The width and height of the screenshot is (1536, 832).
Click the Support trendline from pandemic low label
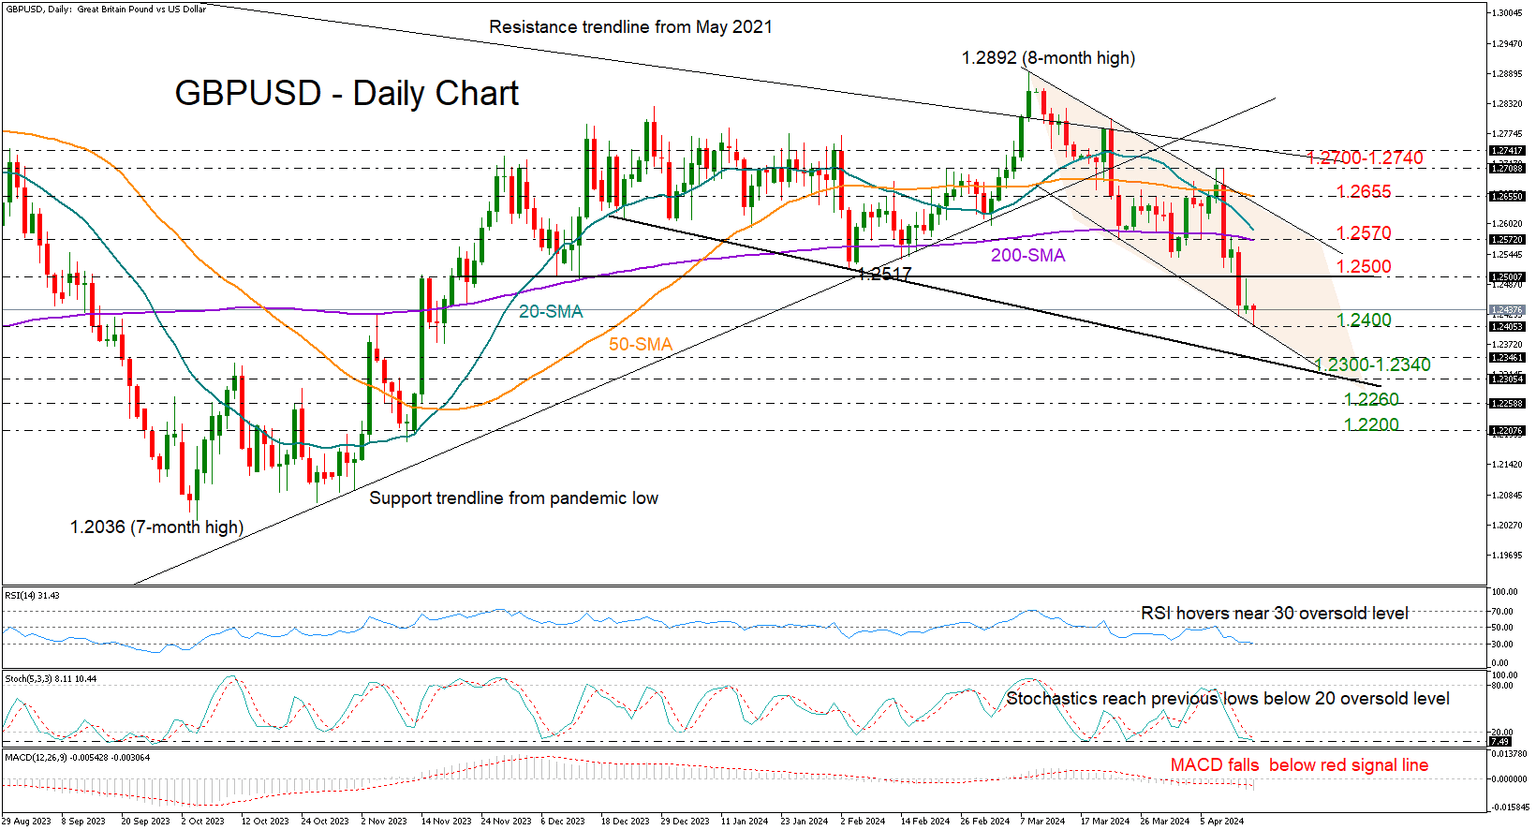(514, 497)
